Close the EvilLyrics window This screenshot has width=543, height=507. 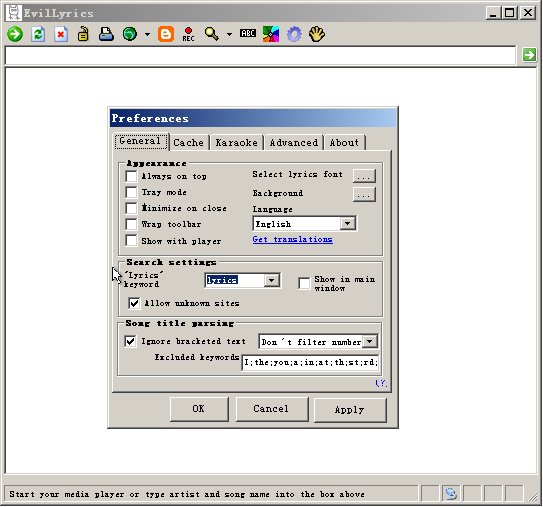pyautogui.click(x=528, y=13)
